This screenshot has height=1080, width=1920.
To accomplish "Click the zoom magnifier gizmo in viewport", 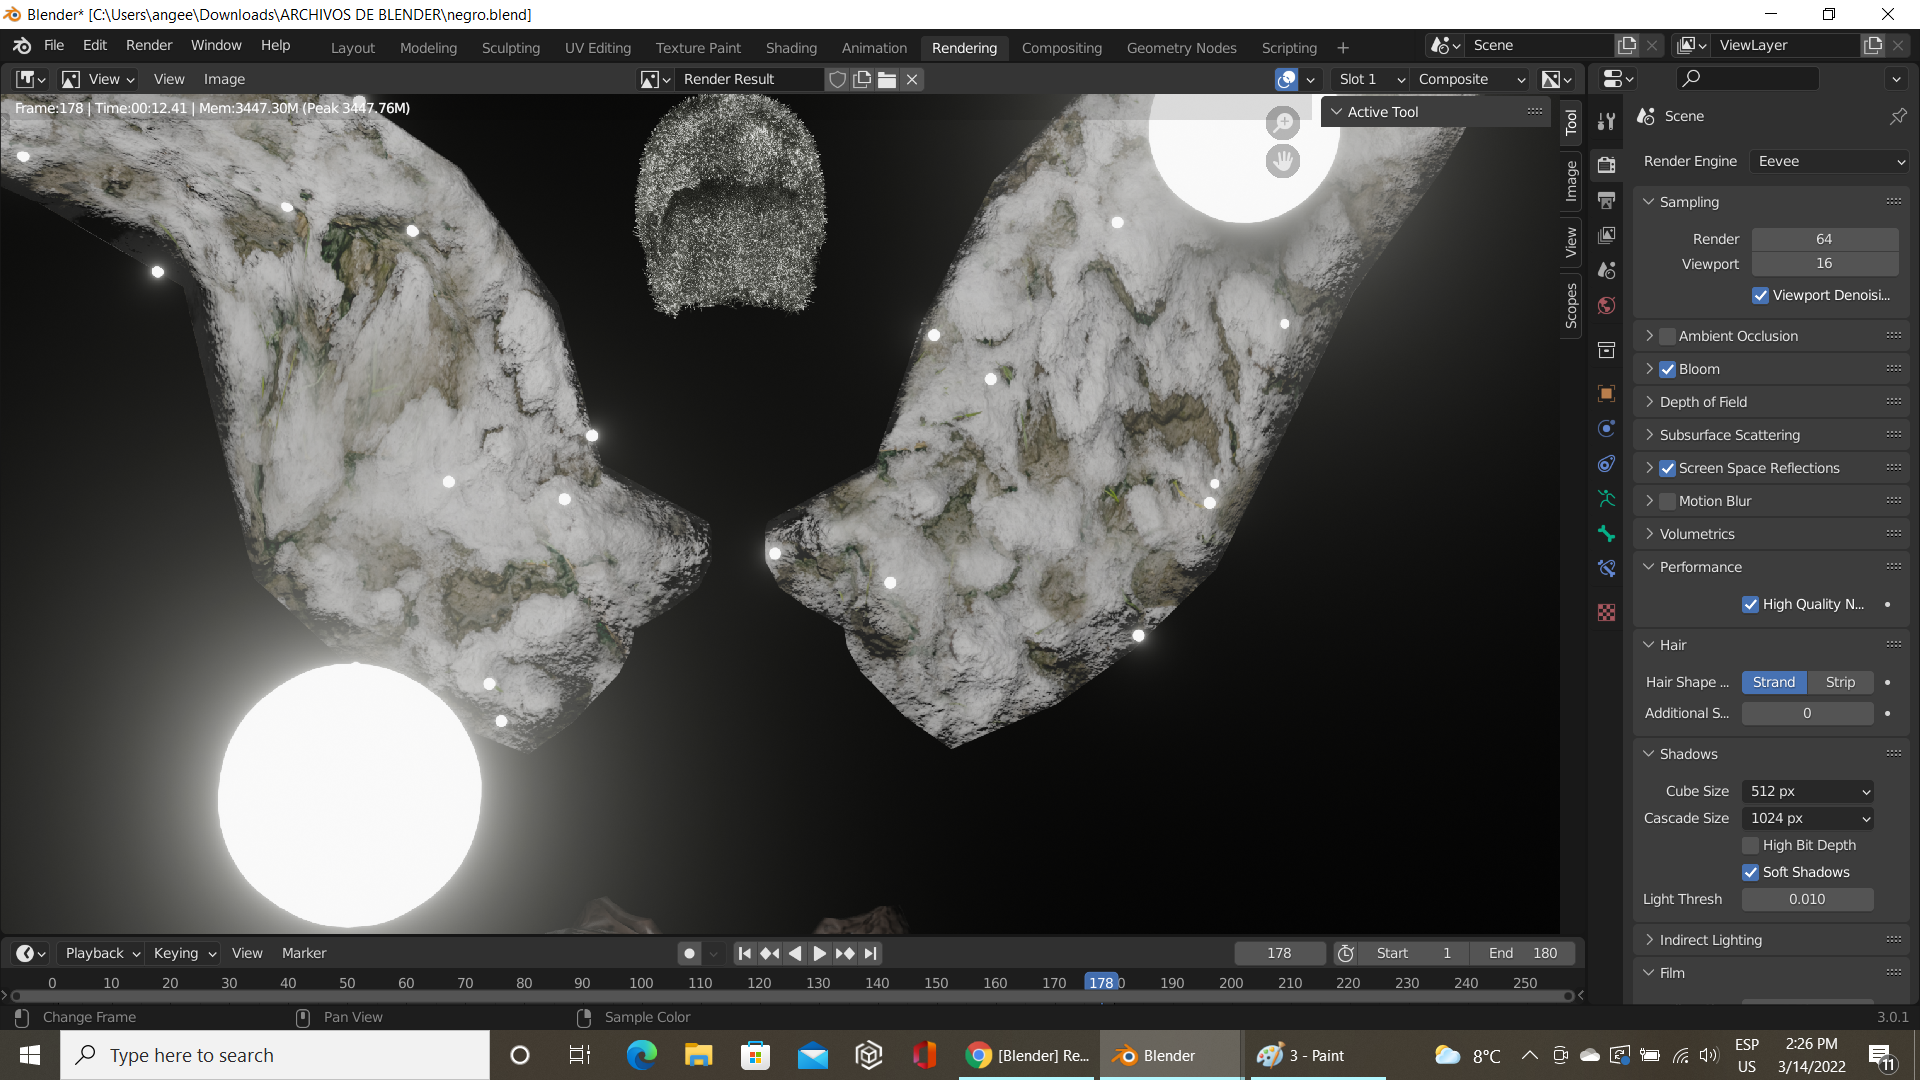I will point(1282,123).
